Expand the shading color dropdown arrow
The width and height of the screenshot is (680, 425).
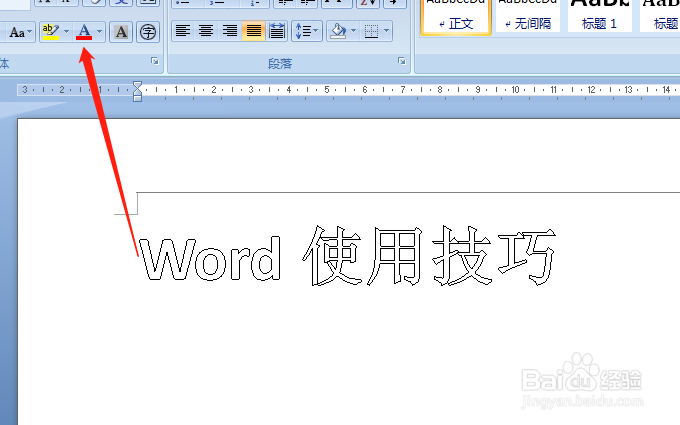pos(353,31)
